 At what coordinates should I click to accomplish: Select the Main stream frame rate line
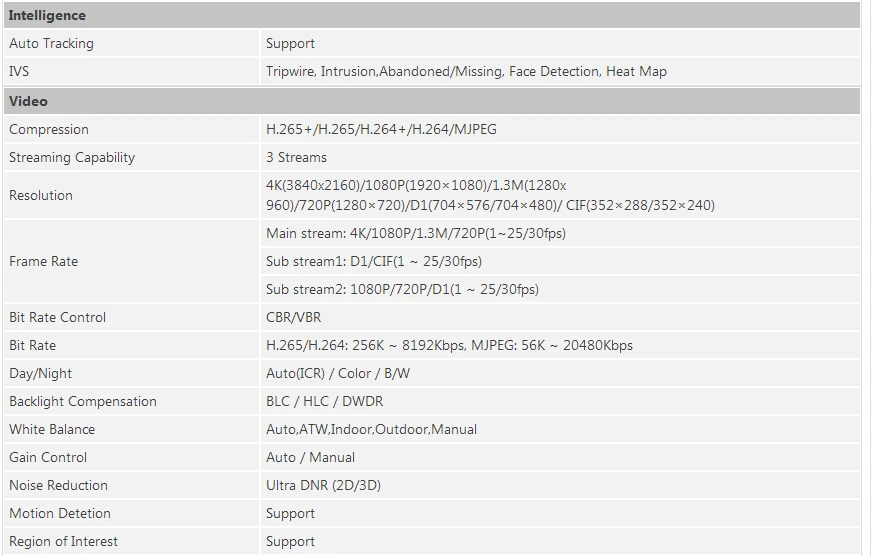(416, 234)
